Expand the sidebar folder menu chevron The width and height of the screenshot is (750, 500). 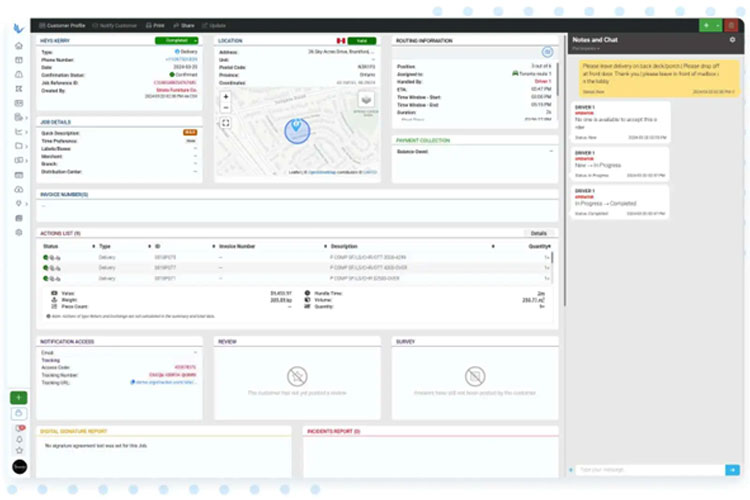click(x=26, y=146)
